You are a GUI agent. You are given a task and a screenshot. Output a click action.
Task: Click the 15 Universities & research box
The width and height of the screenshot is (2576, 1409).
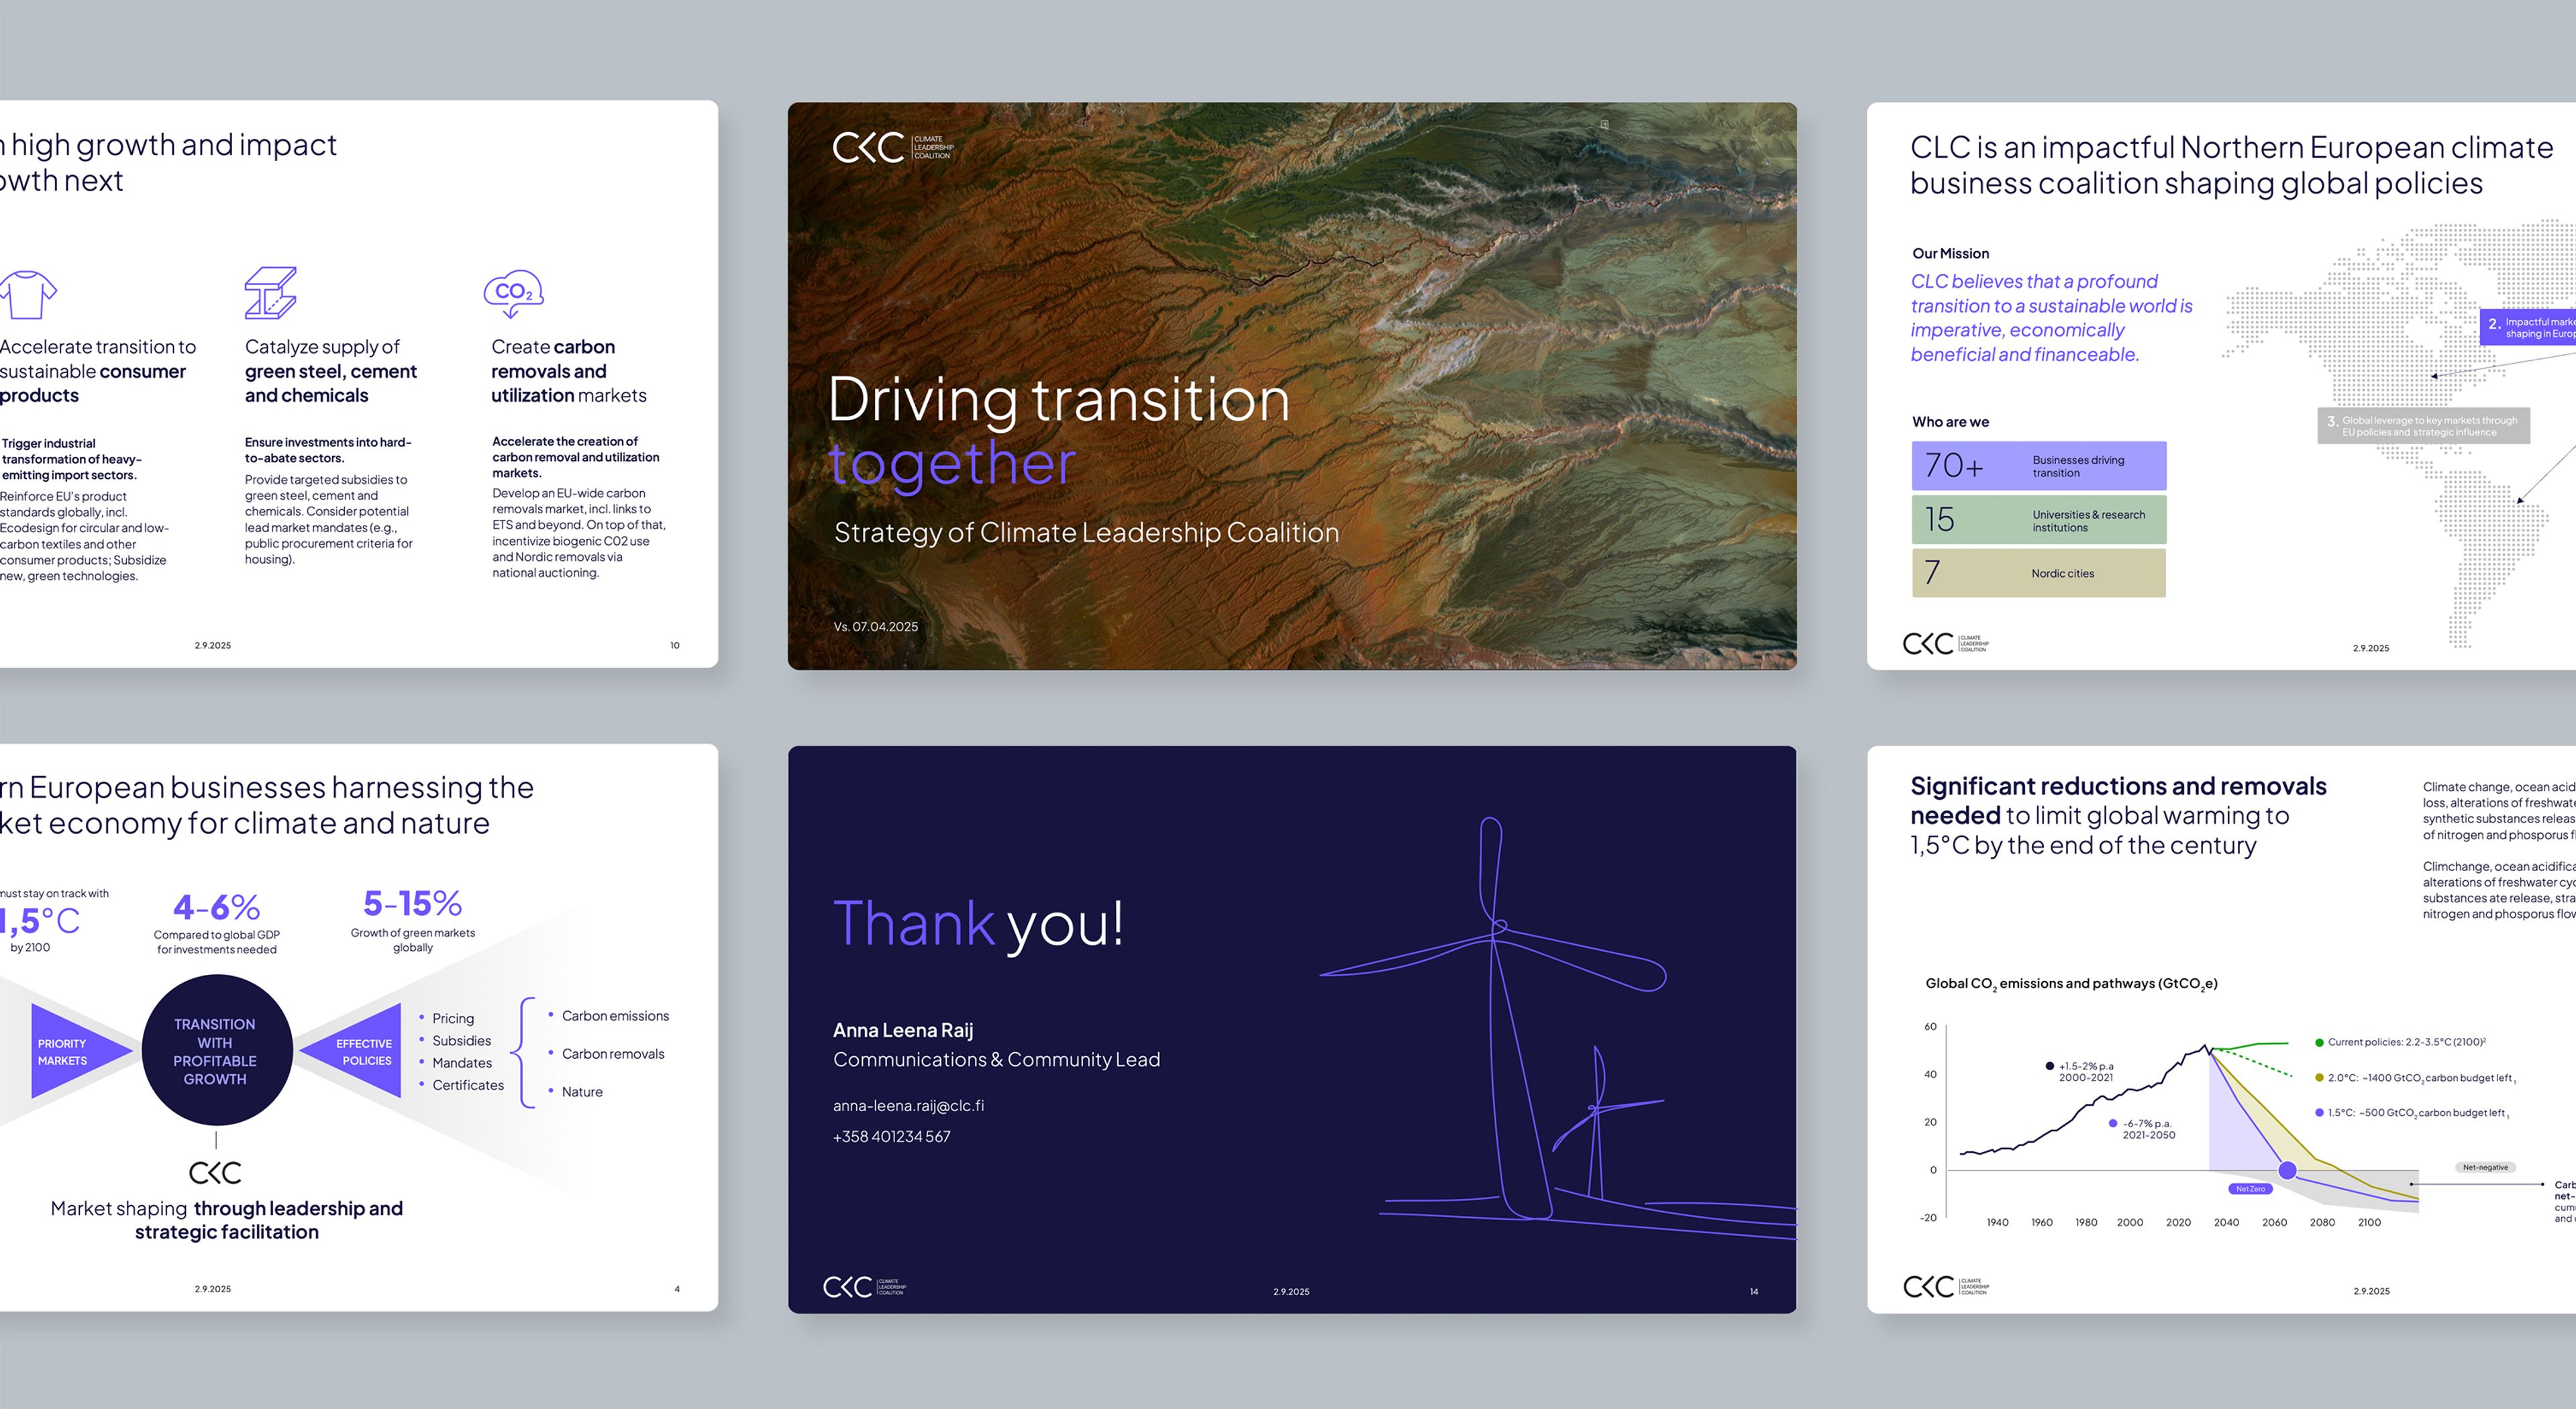[x=2038, y=520]
